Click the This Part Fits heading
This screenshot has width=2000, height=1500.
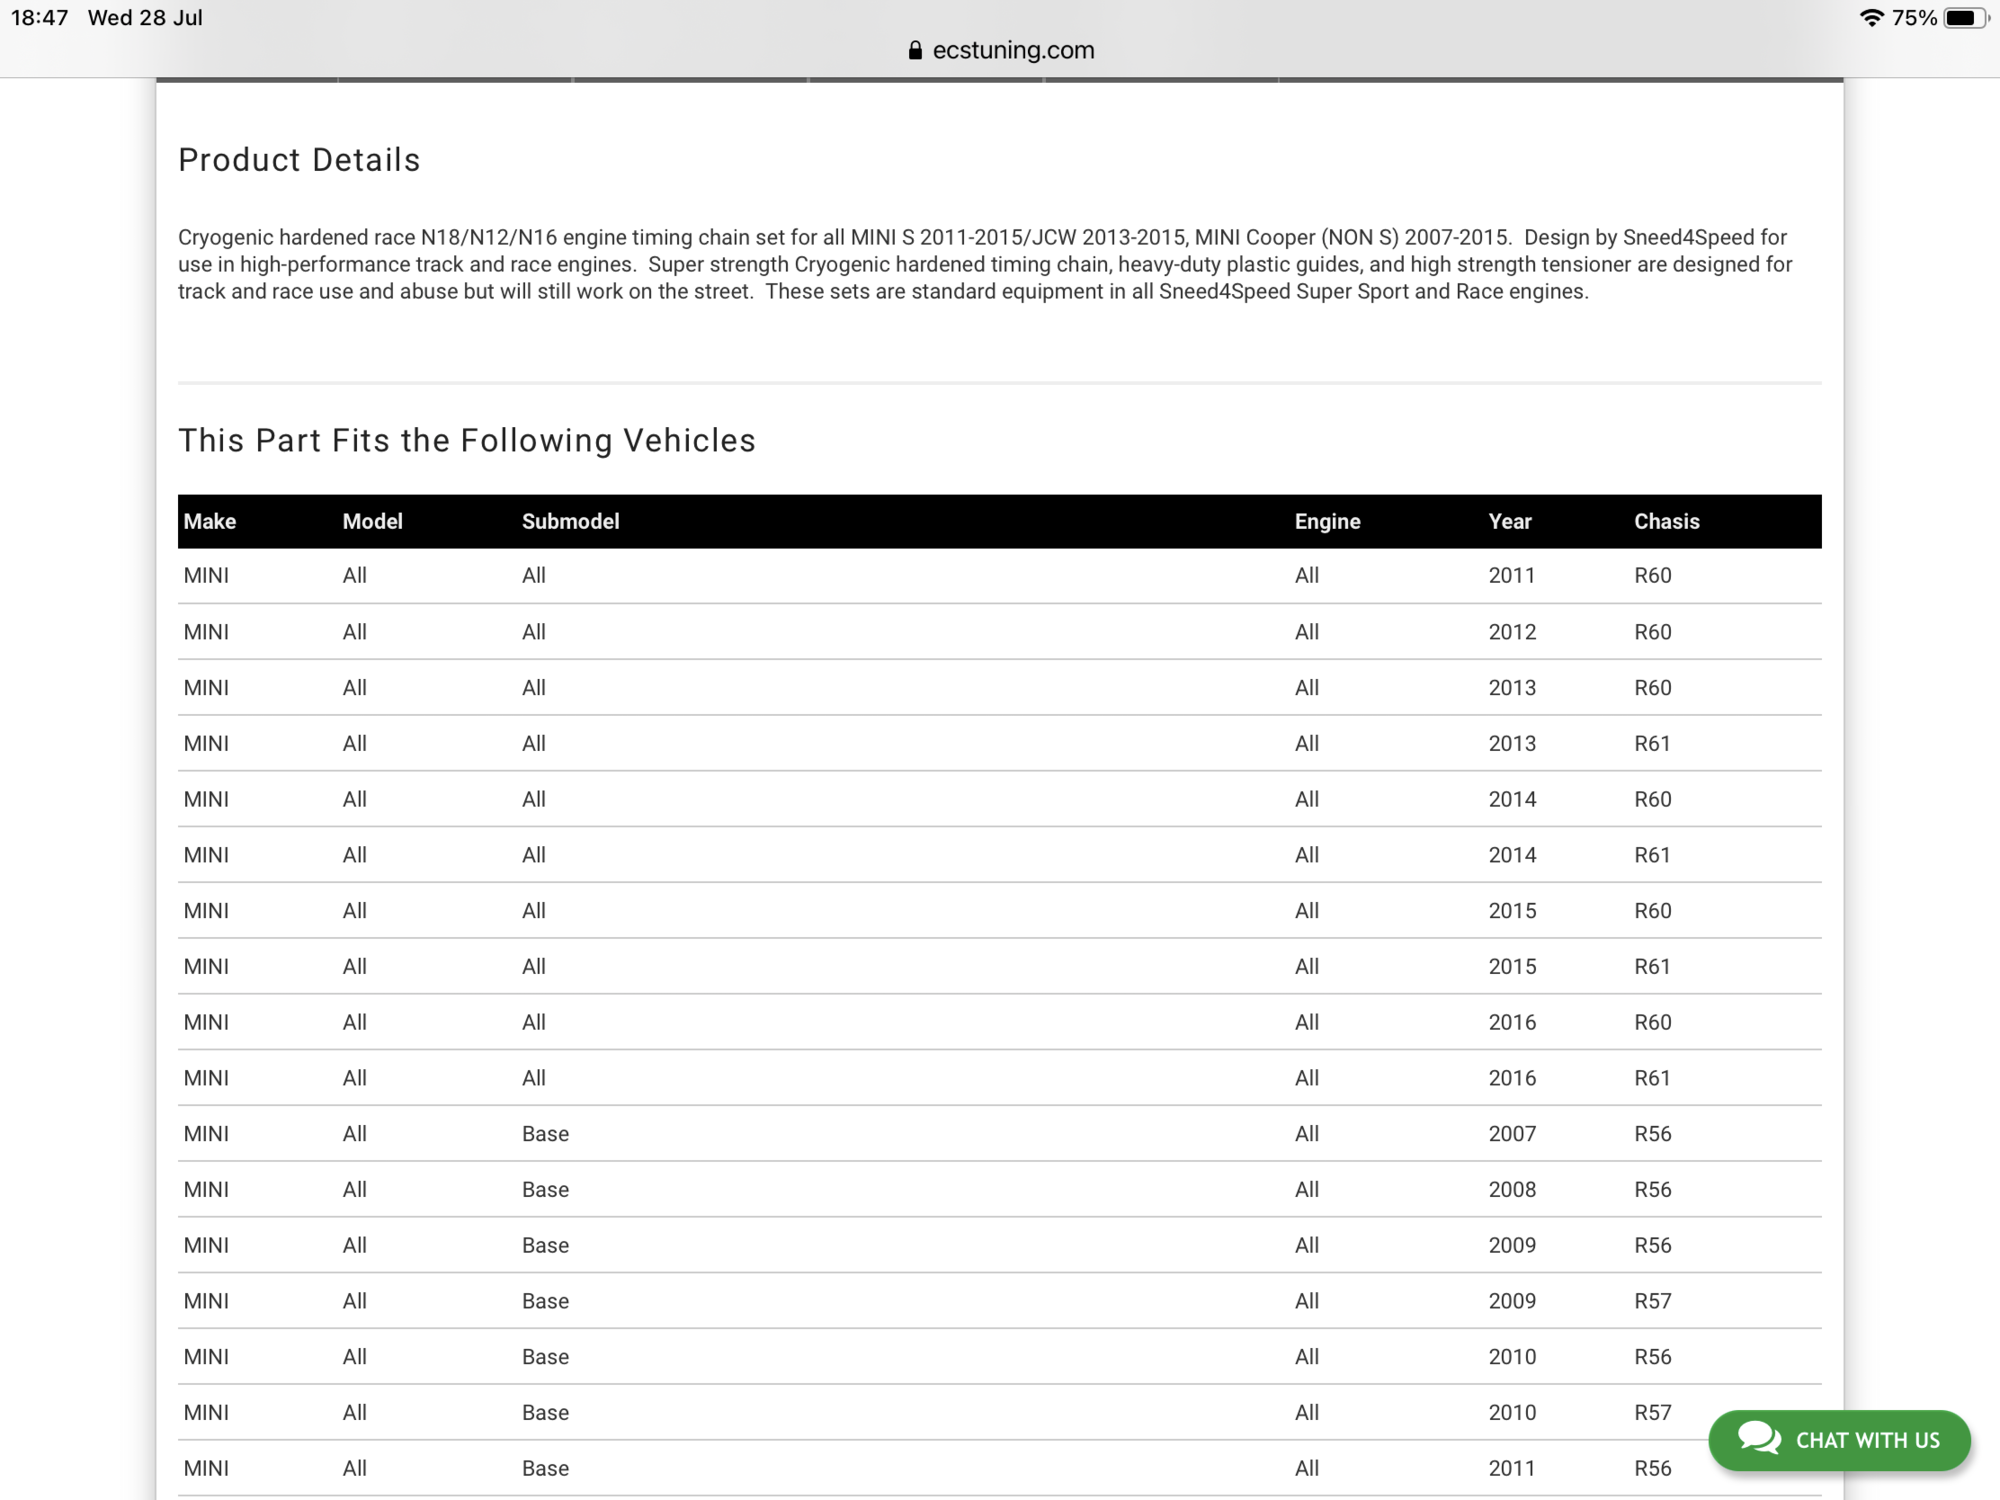pyautogui.click(x=466, y=440)
